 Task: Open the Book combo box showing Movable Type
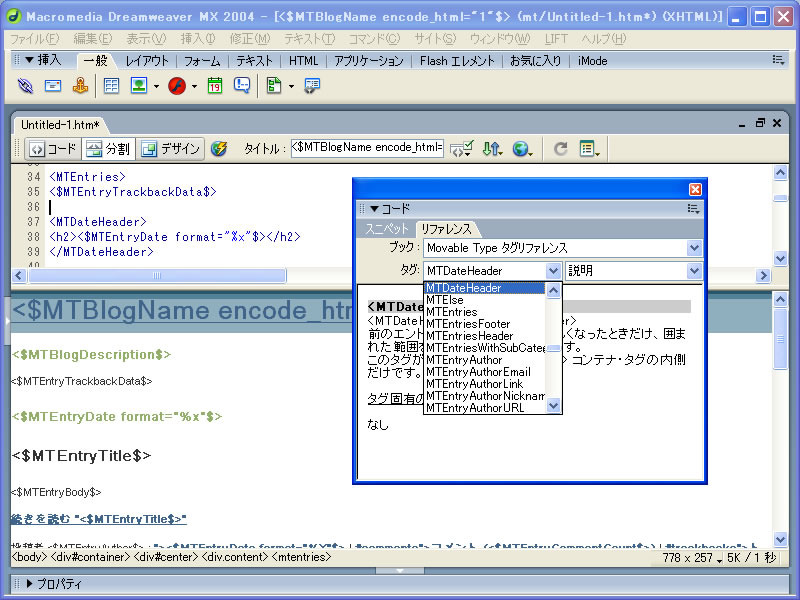[x=563, y=248]
